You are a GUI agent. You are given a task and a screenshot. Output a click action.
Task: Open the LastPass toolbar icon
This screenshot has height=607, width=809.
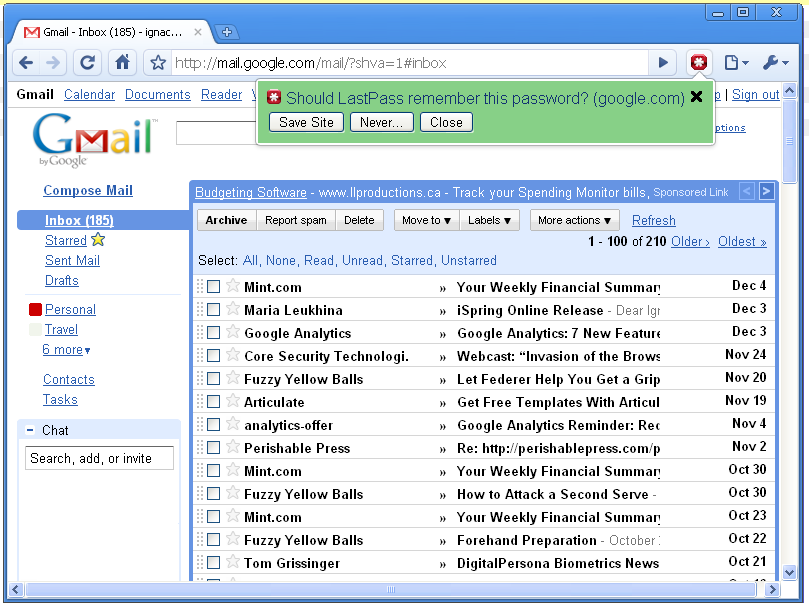(699, 63)
